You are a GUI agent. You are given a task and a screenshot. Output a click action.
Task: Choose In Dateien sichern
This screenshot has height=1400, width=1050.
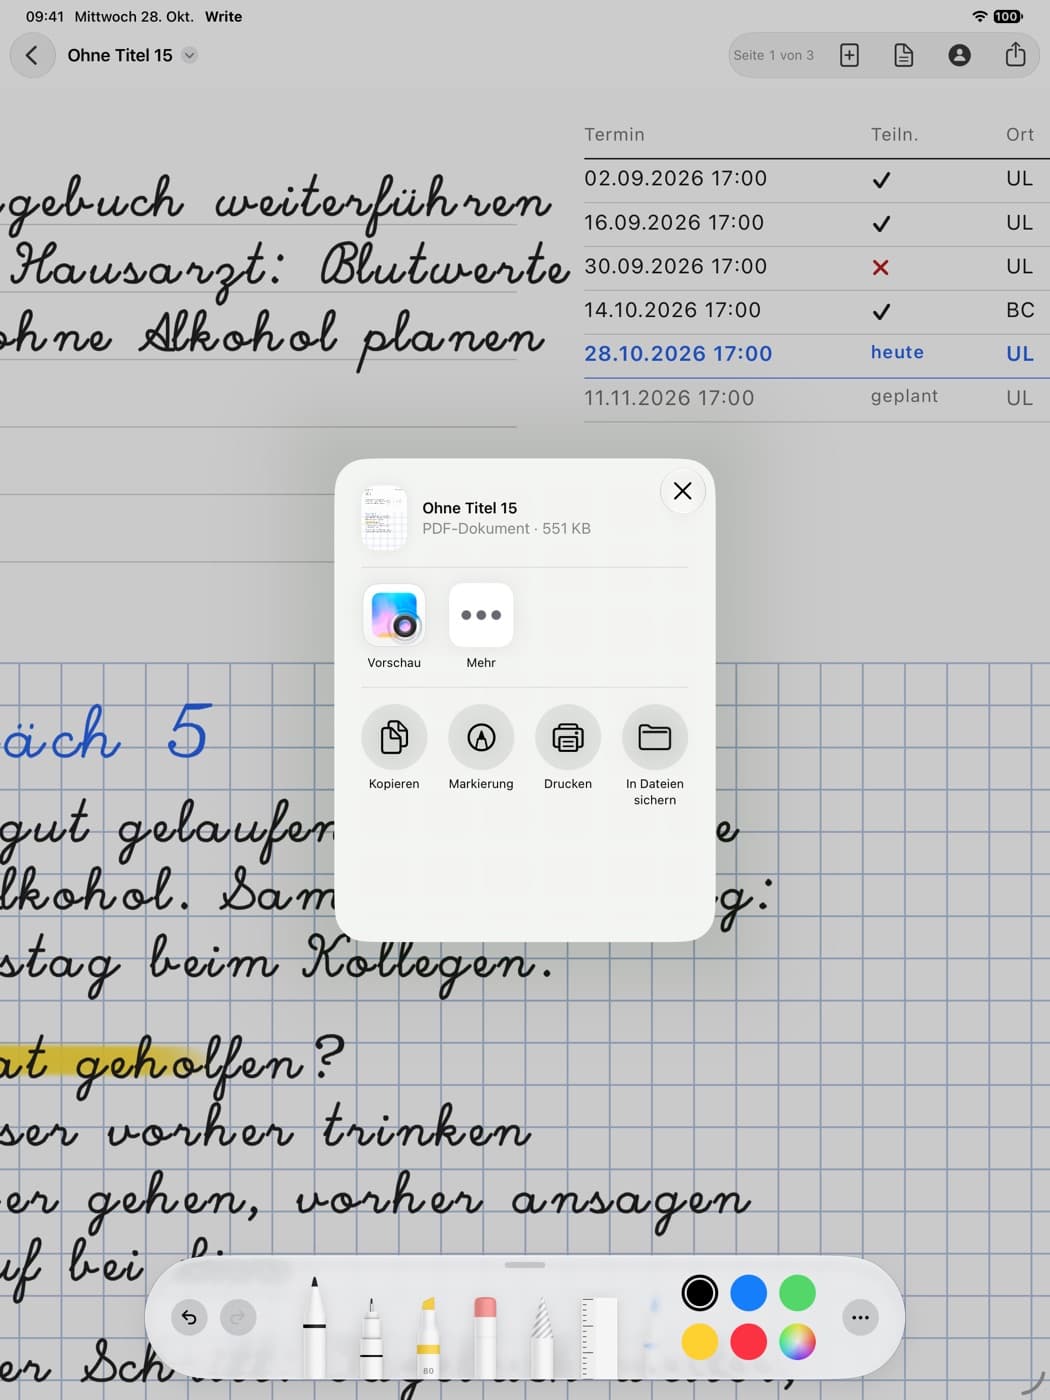click(655, 755)
